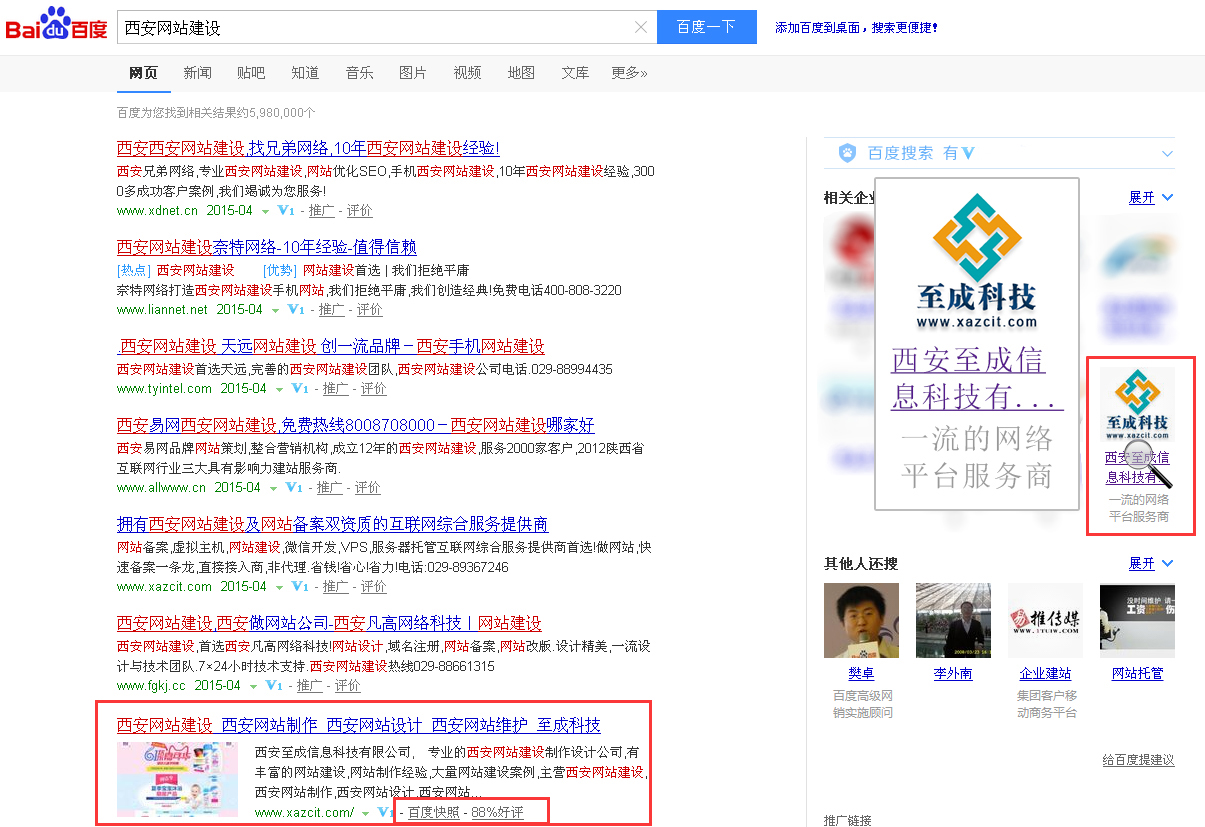Image resolution: width=1205 pixels, height=827 pixels.
Task: Switch to the 图片 tab
Action: [412, 73]
